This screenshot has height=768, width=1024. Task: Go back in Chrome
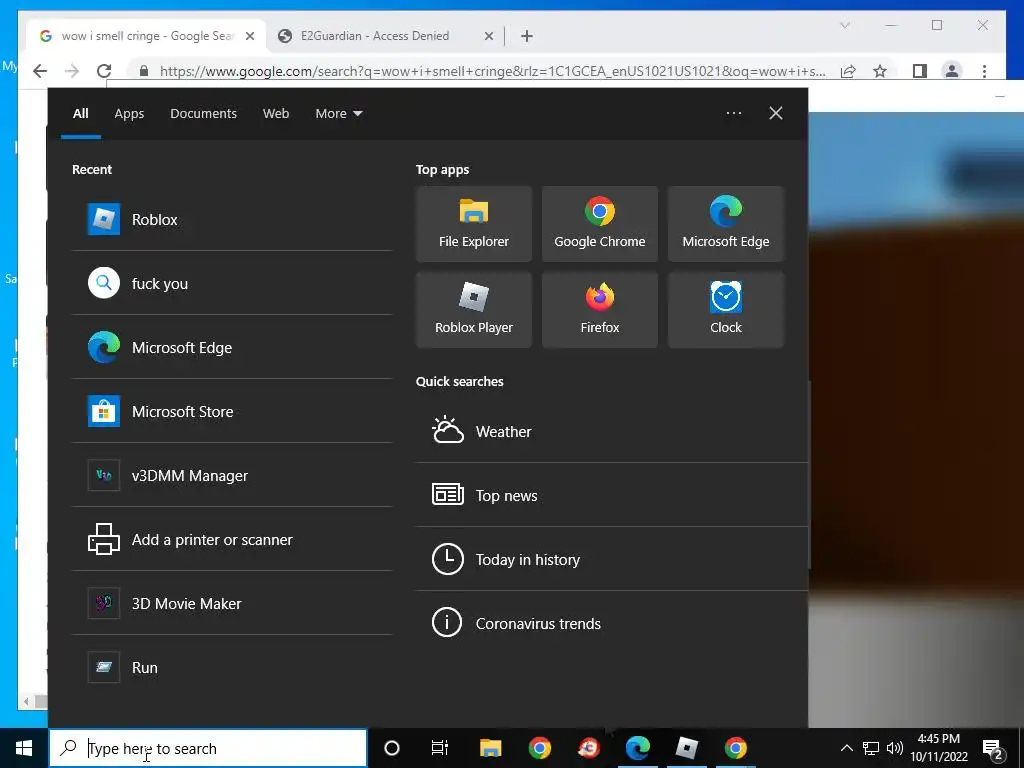point(40,71)
